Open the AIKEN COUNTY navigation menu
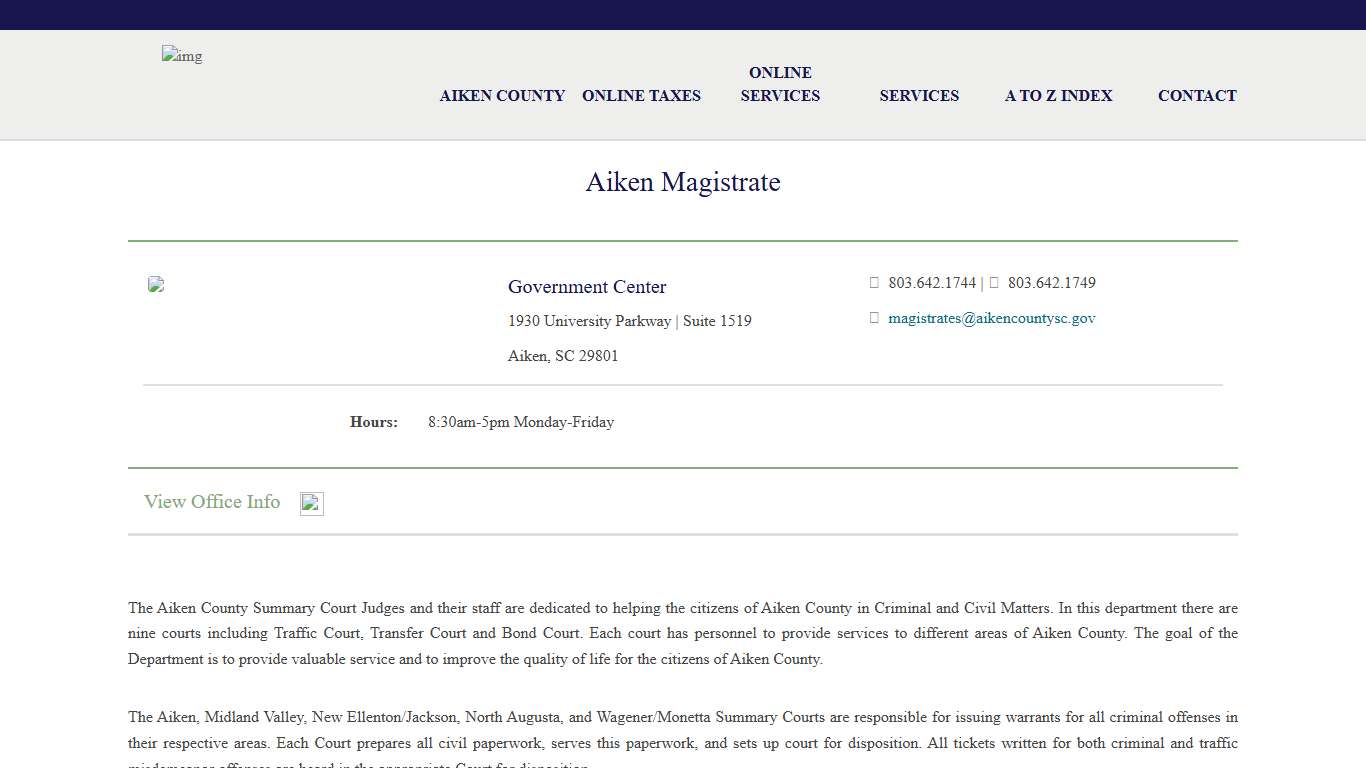Image resolution: width=1366 pixels, height=768 pixels. point(502,95)
